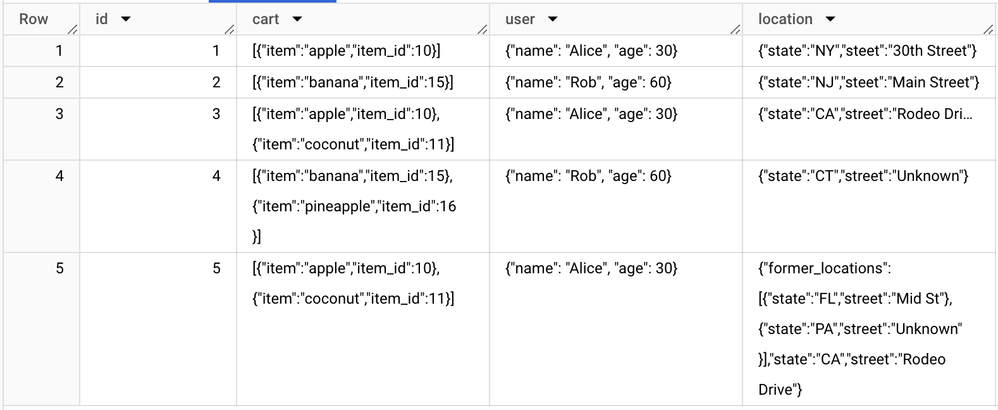The image size is (998, 410).
Task: Open the user column dropdown arrow
Action: pyautogui.click(x=552, y=19)
